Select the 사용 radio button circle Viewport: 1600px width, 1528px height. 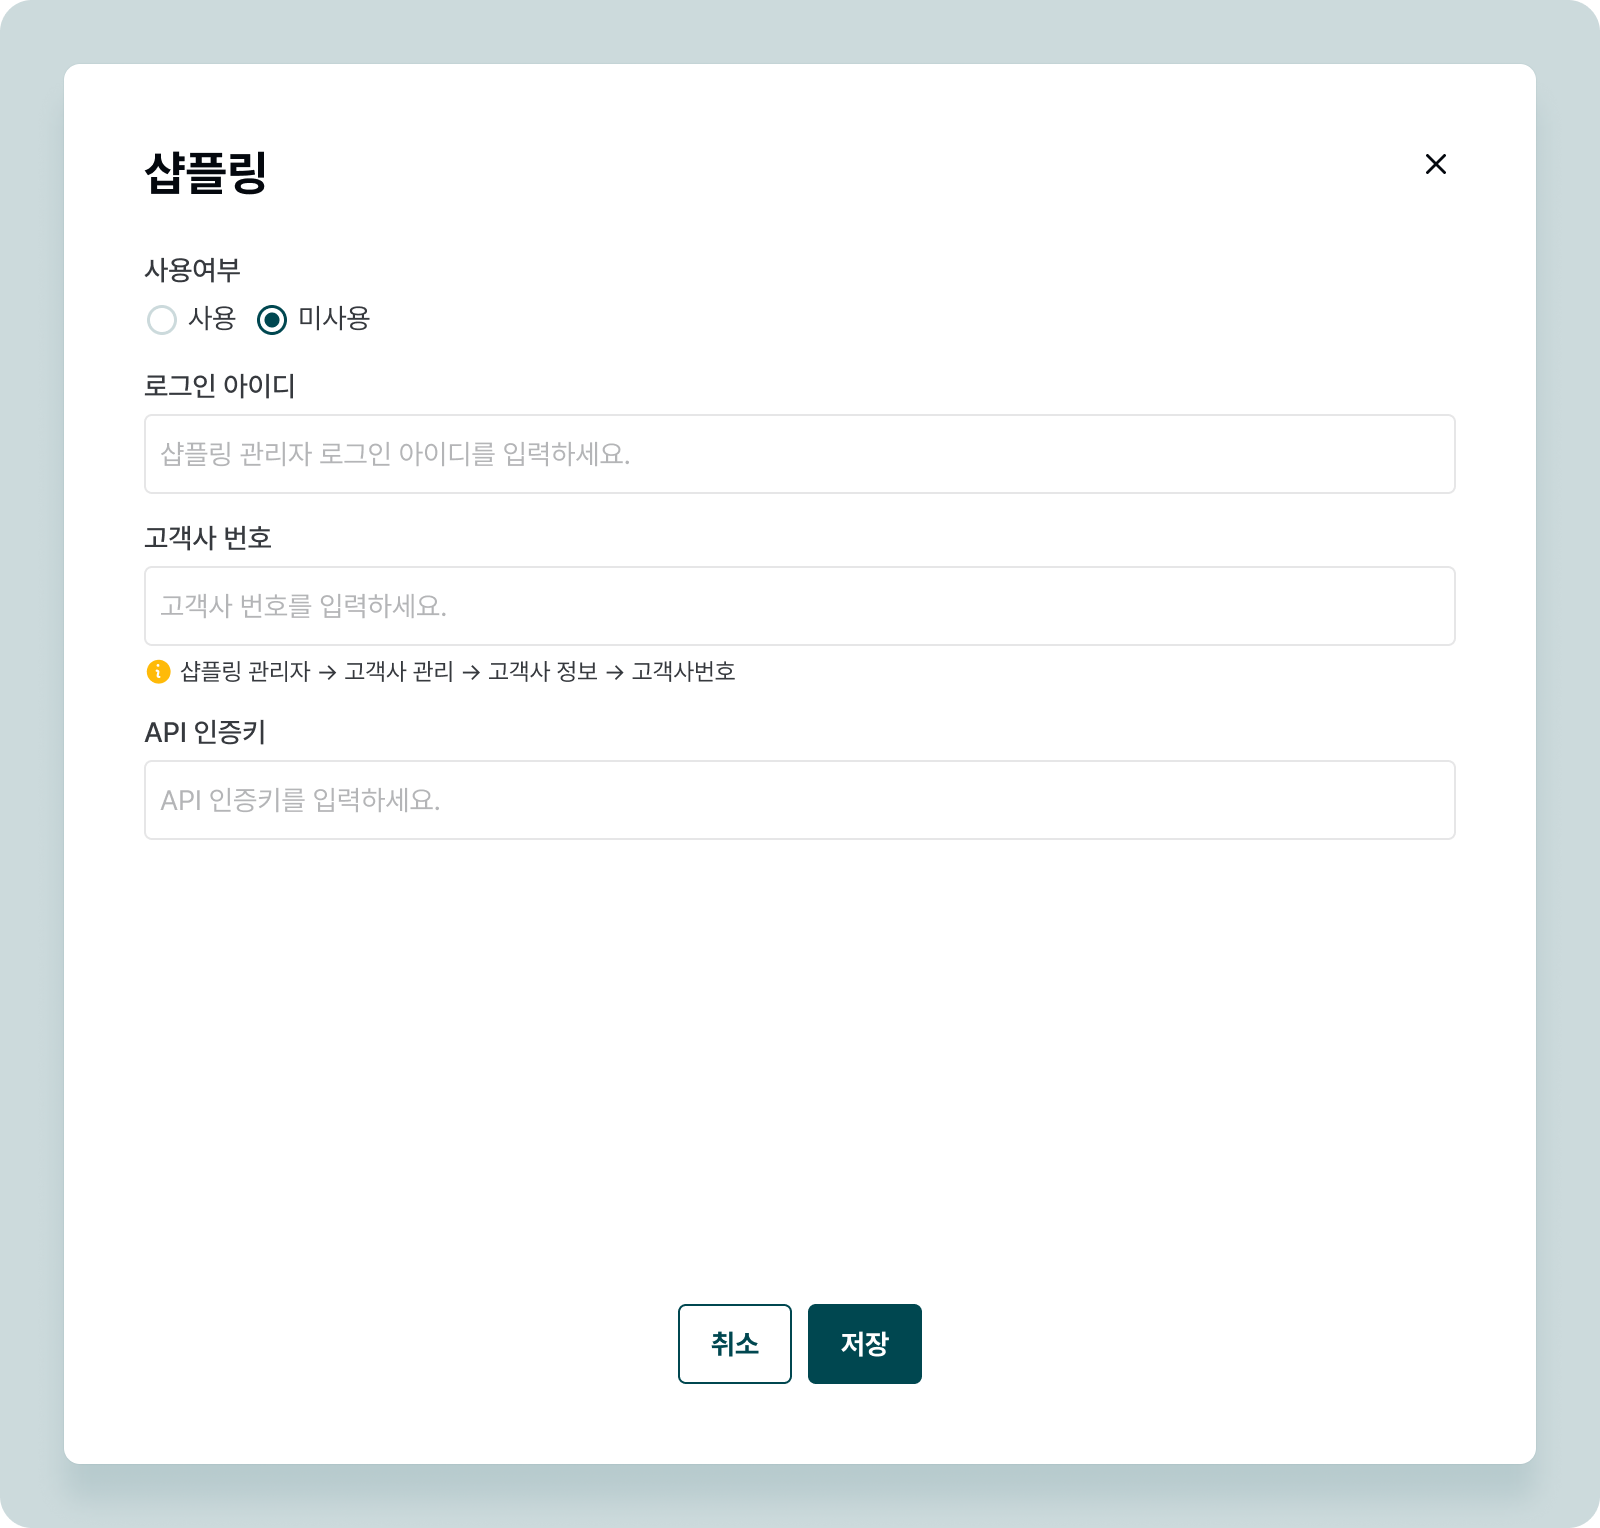coord(162,320)
